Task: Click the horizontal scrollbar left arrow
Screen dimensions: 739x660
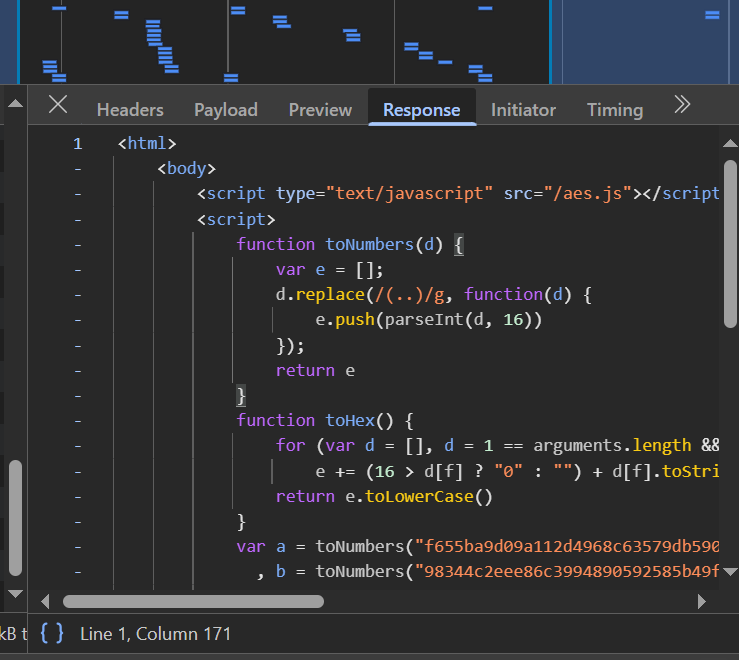Action: (x=45, y=602)
